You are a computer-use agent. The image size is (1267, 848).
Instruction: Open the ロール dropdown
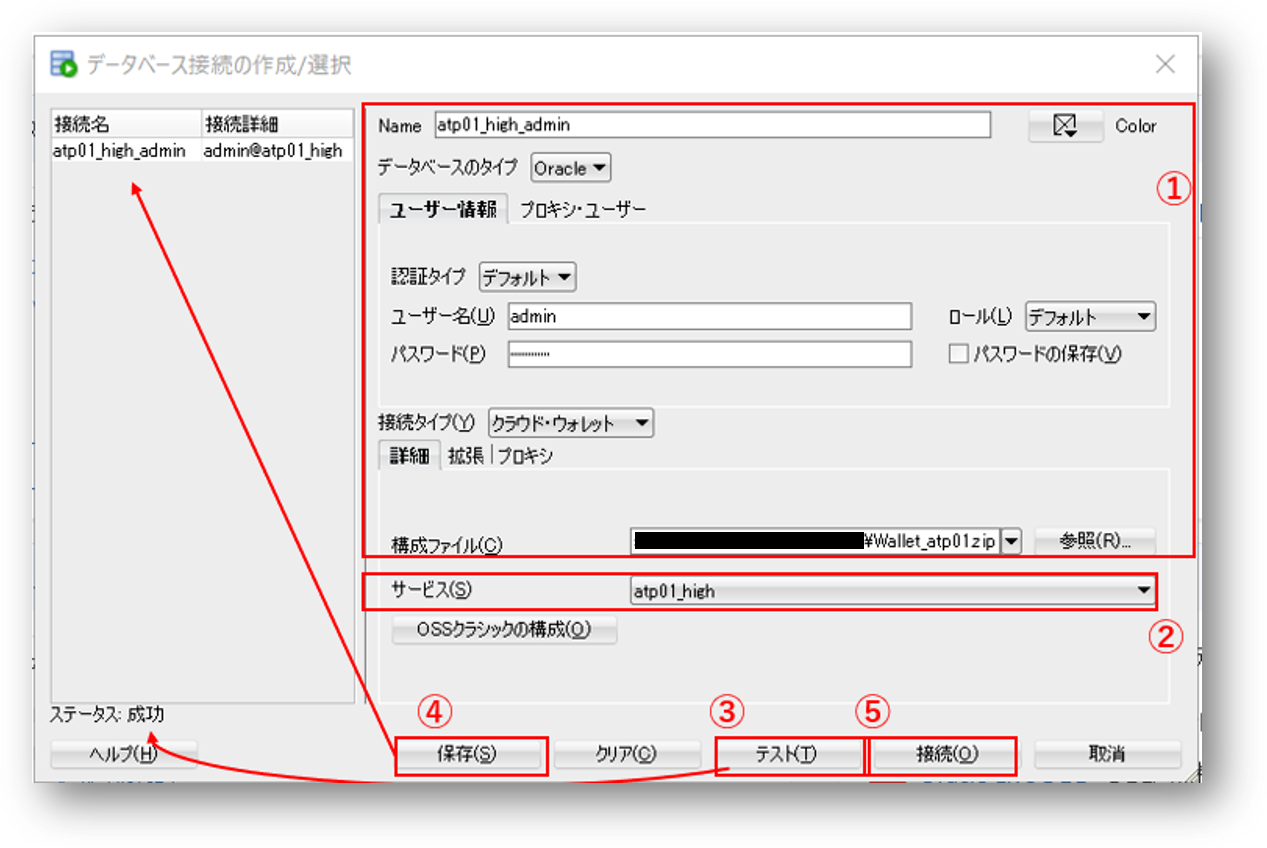click(1090, 316)
